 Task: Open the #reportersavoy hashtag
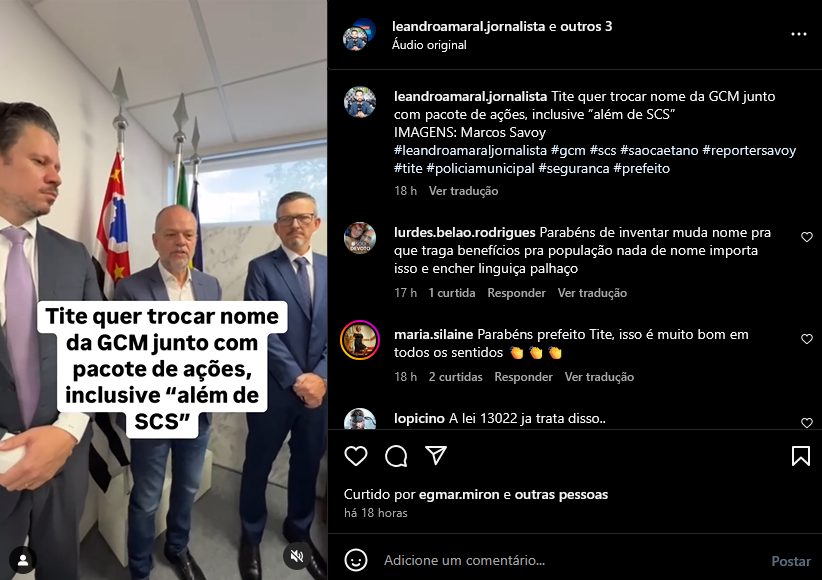point(749,150)
